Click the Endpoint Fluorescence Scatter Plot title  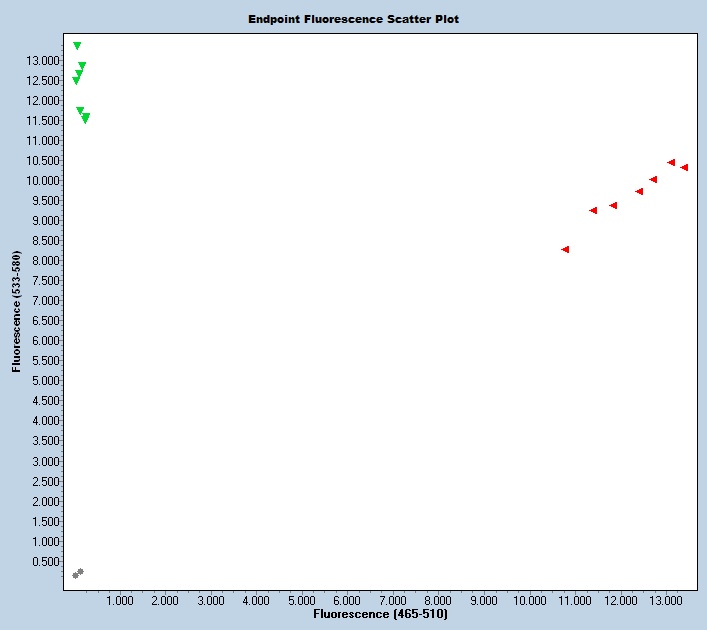pos(354,19)
